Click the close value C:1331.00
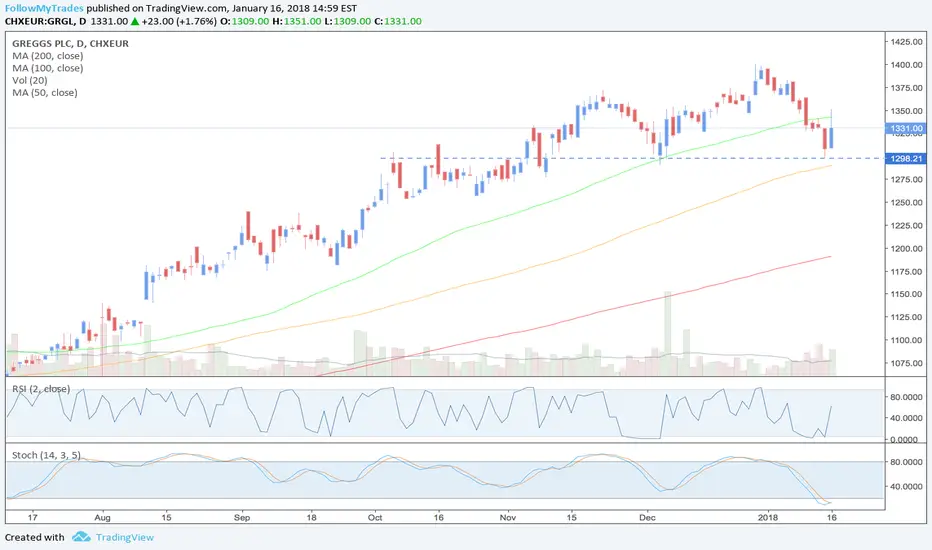 pyautogui.click(x=398, y=21)
